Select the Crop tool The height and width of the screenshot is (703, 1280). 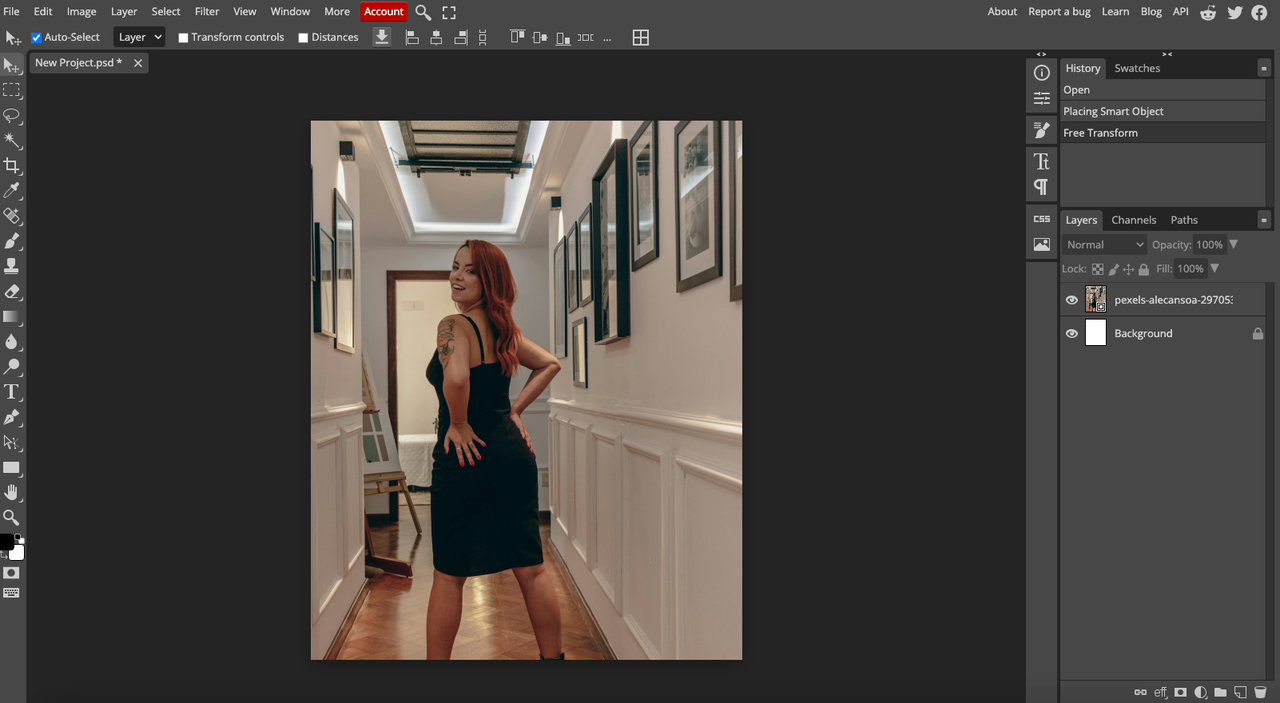(11, 166)
